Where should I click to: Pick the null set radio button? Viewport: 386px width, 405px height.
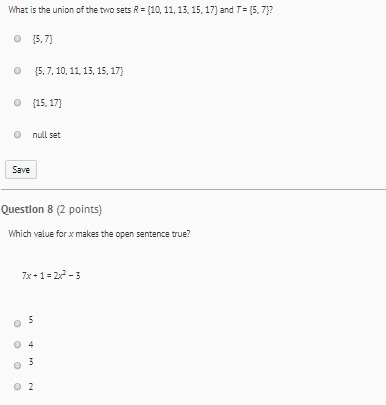pos(17,135)
